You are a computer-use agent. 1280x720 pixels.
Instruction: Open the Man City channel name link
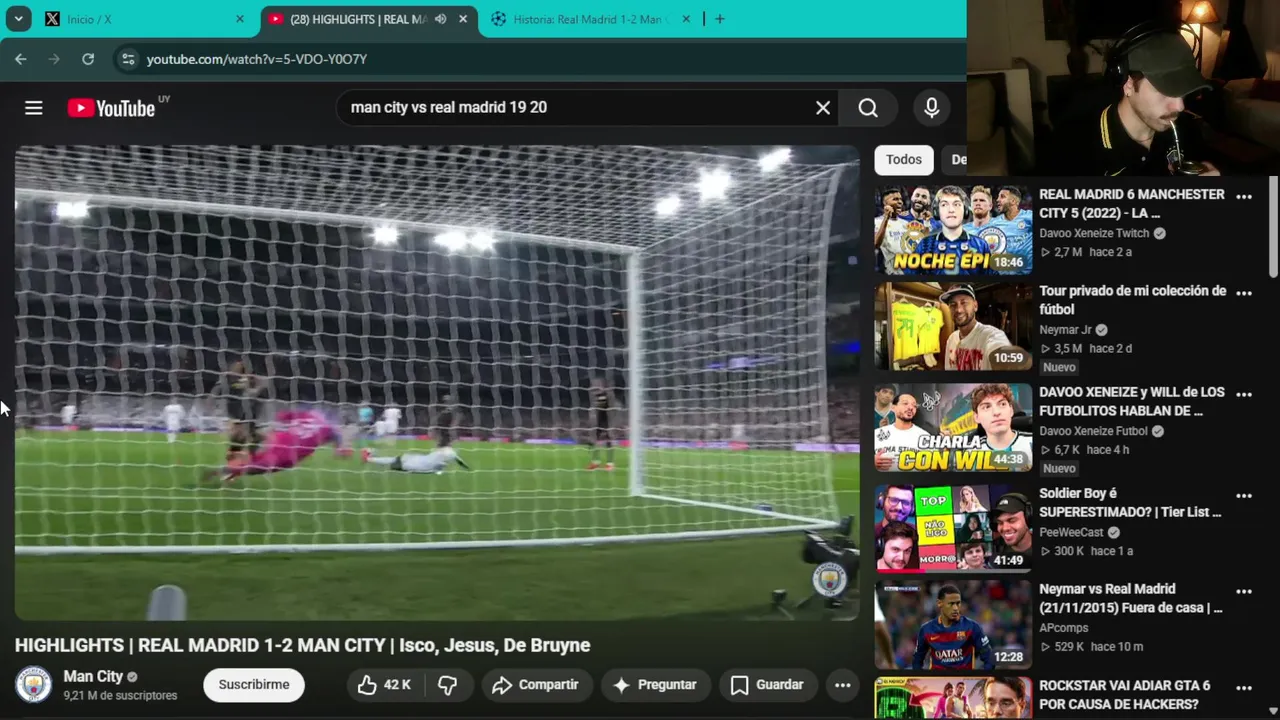(93, 677)
